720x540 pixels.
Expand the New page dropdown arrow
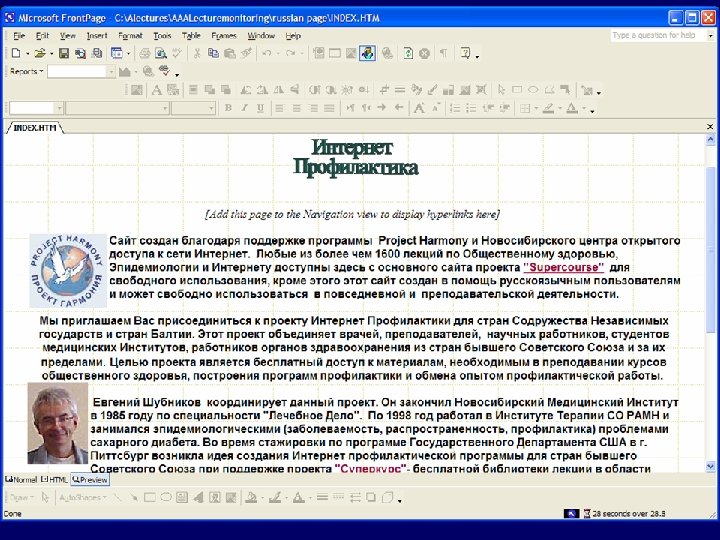(x=27, y=54)
